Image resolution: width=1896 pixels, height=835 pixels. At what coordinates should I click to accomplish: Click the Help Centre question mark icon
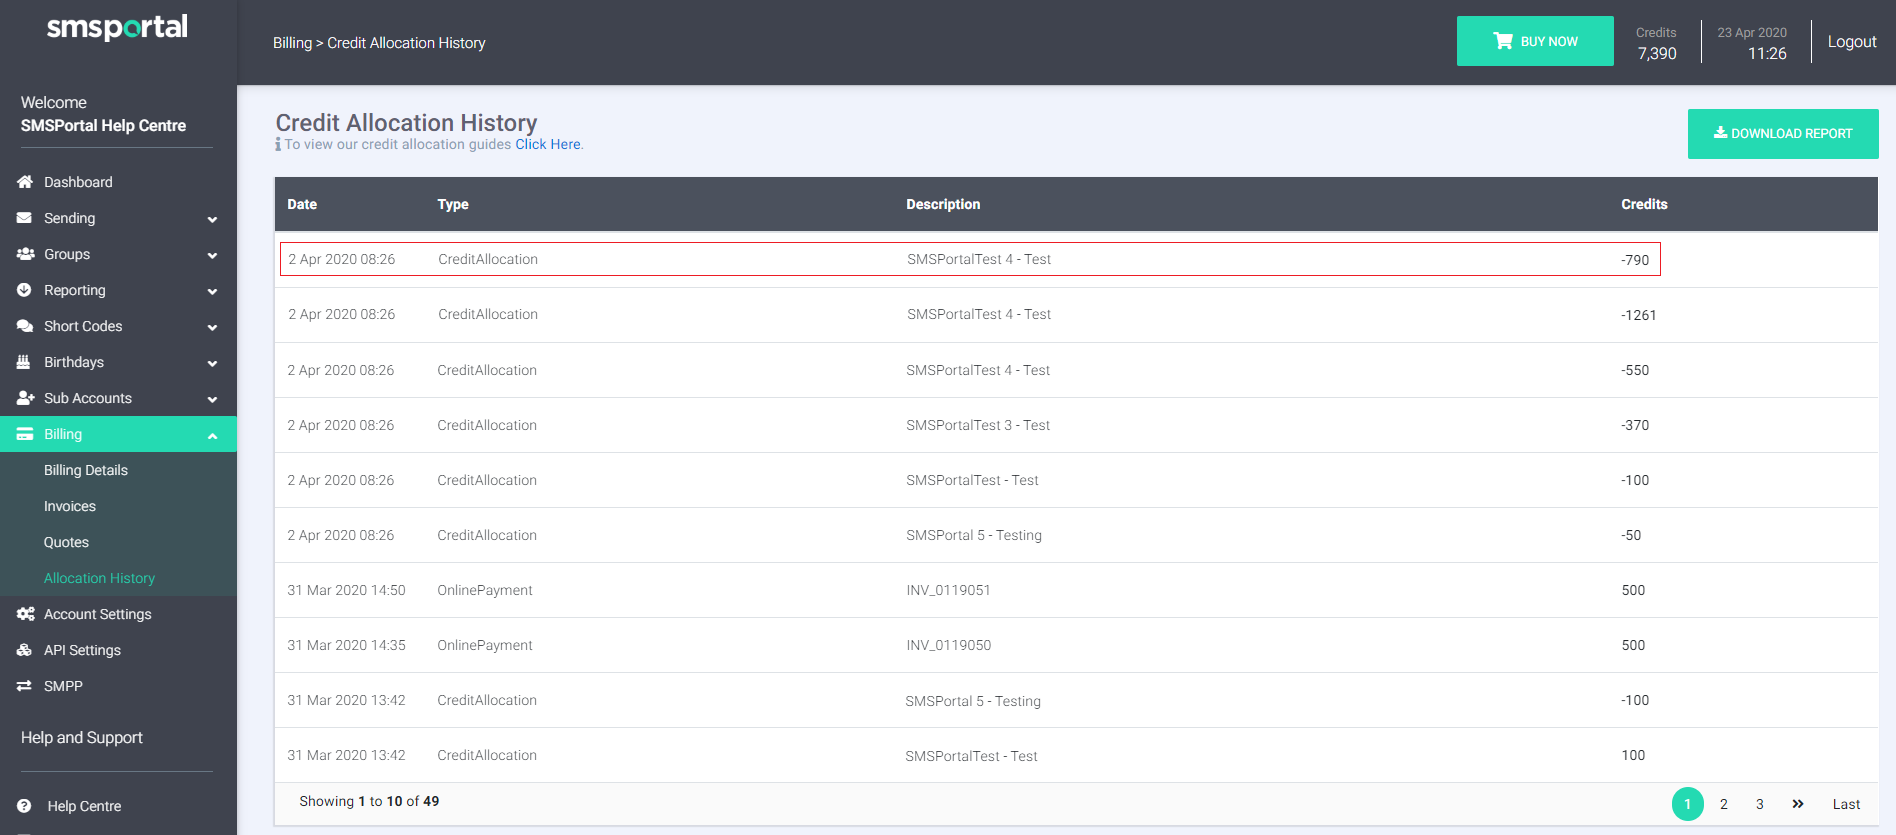(x=24, y=806)
